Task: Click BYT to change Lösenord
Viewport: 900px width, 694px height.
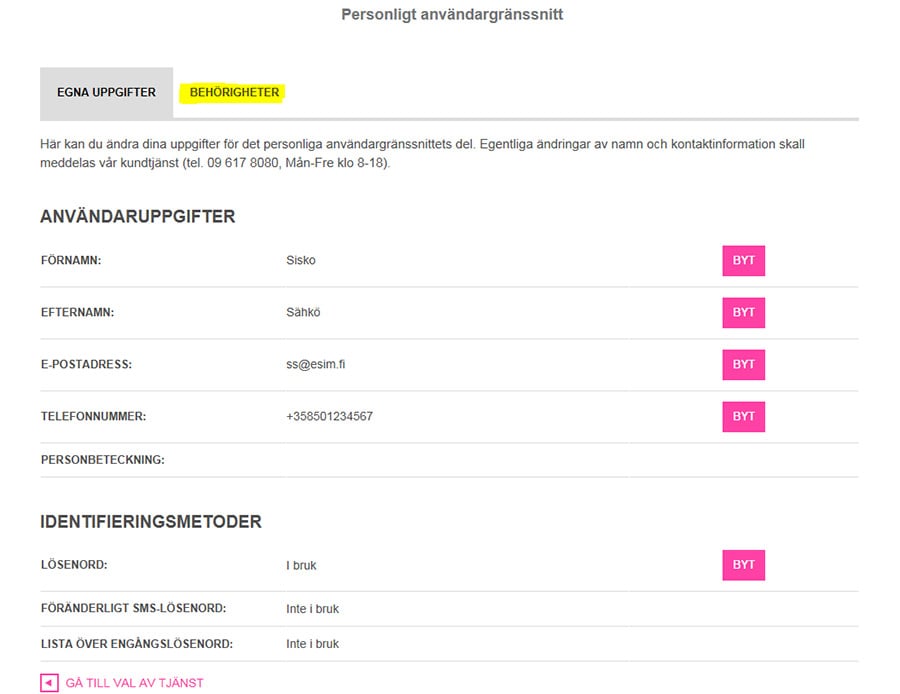Action: click(x=743, y=565)
